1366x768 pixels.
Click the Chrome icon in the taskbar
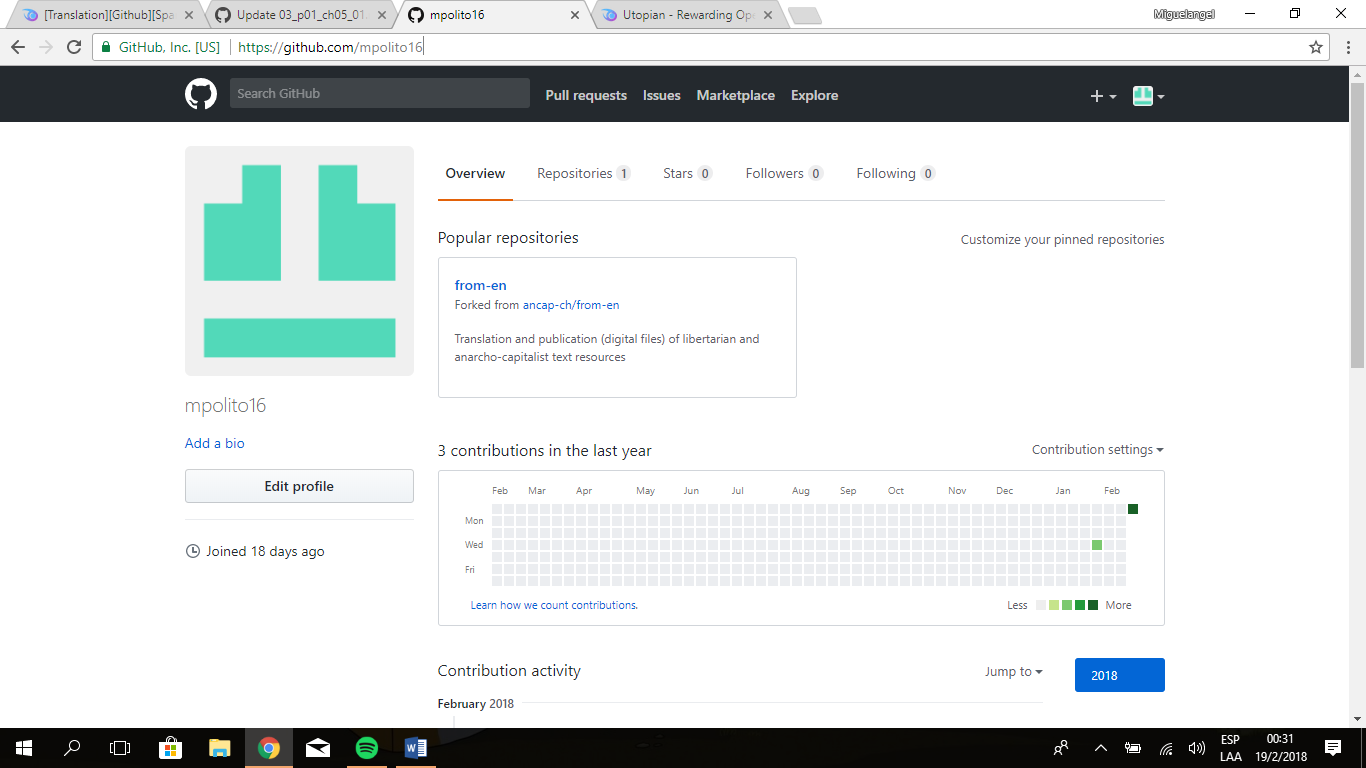click(x=268, y=748)
